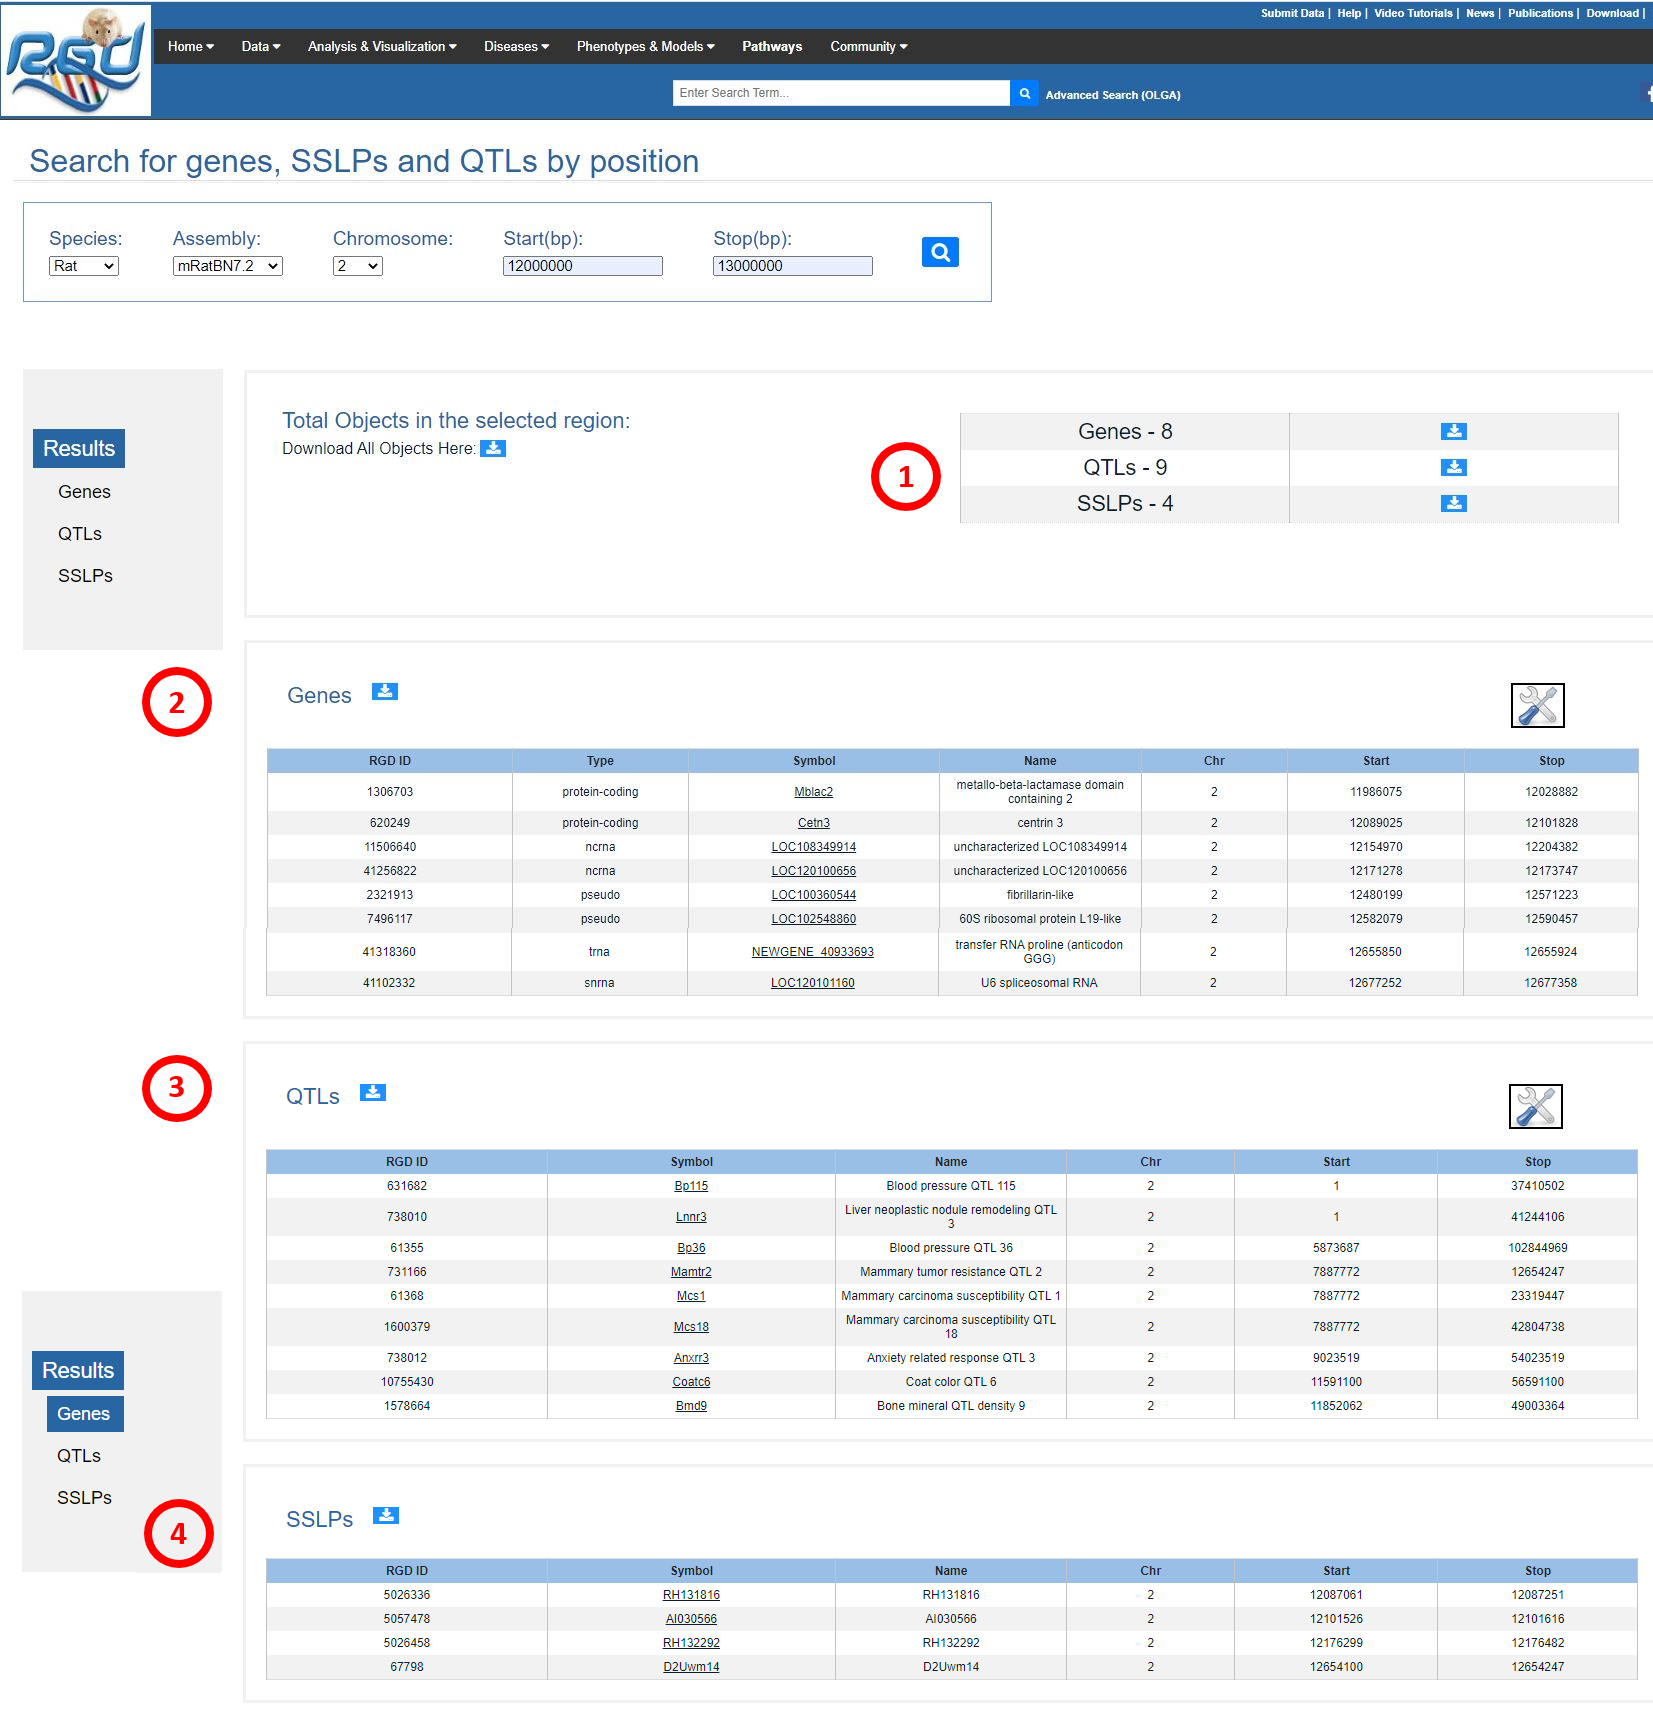Open the Bp115 QTL symbol link
This screenshot has width=1653, height=1715.
point(691,1186)
